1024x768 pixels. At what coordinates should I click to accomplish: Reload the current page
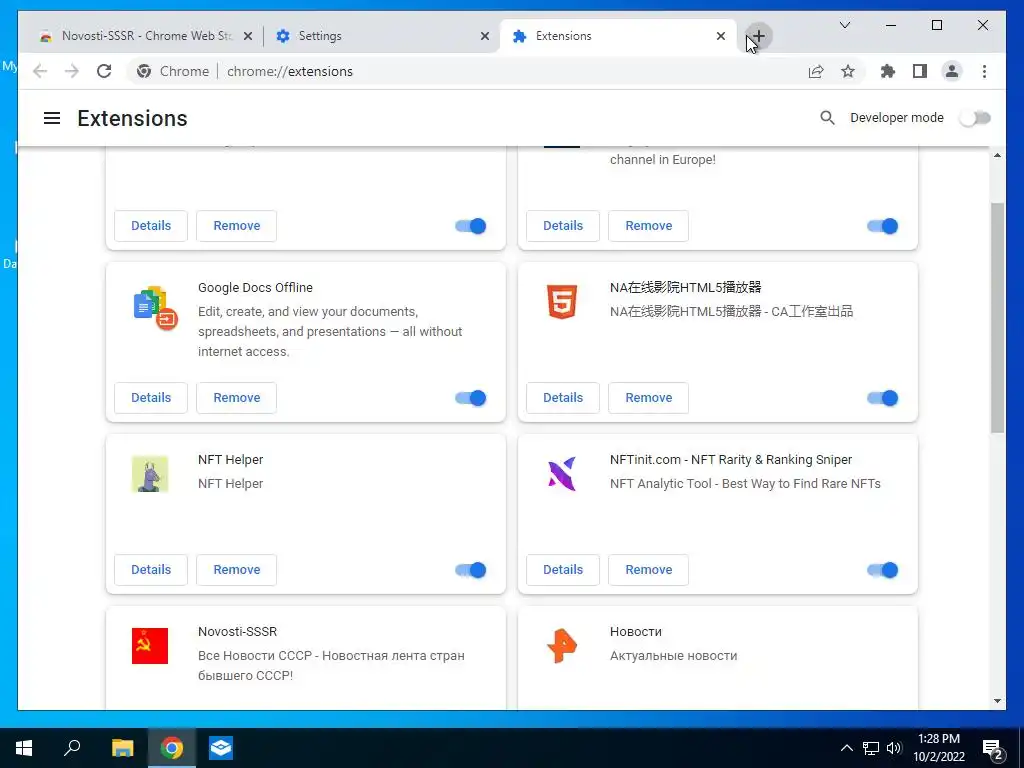click(104, 71)
